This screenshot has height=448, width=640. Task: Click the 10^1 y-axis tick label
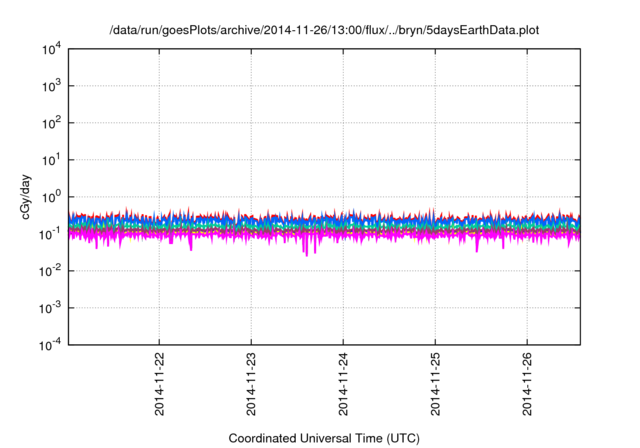(x=51, y=160)
